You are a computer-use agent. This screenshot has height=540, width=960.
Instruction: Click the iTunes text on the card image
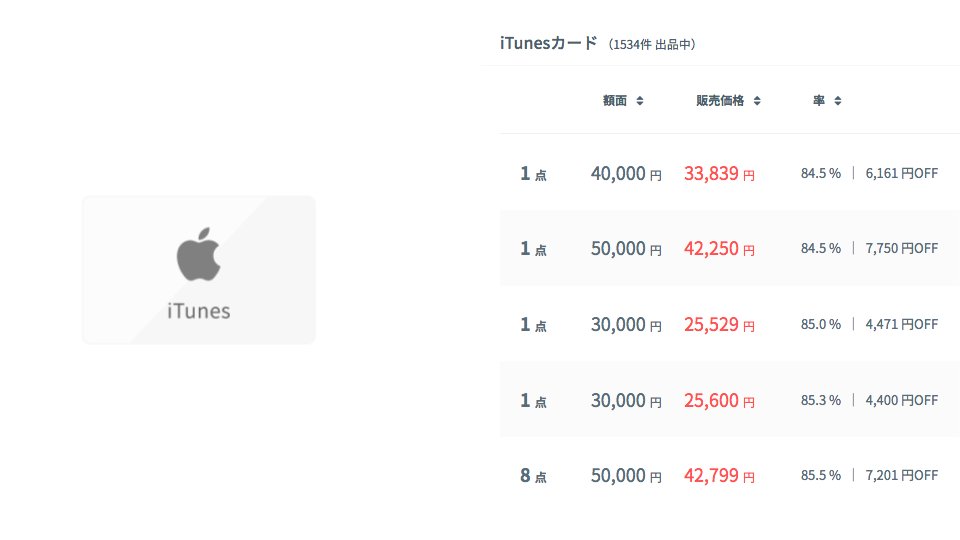(x=198, y=311)
